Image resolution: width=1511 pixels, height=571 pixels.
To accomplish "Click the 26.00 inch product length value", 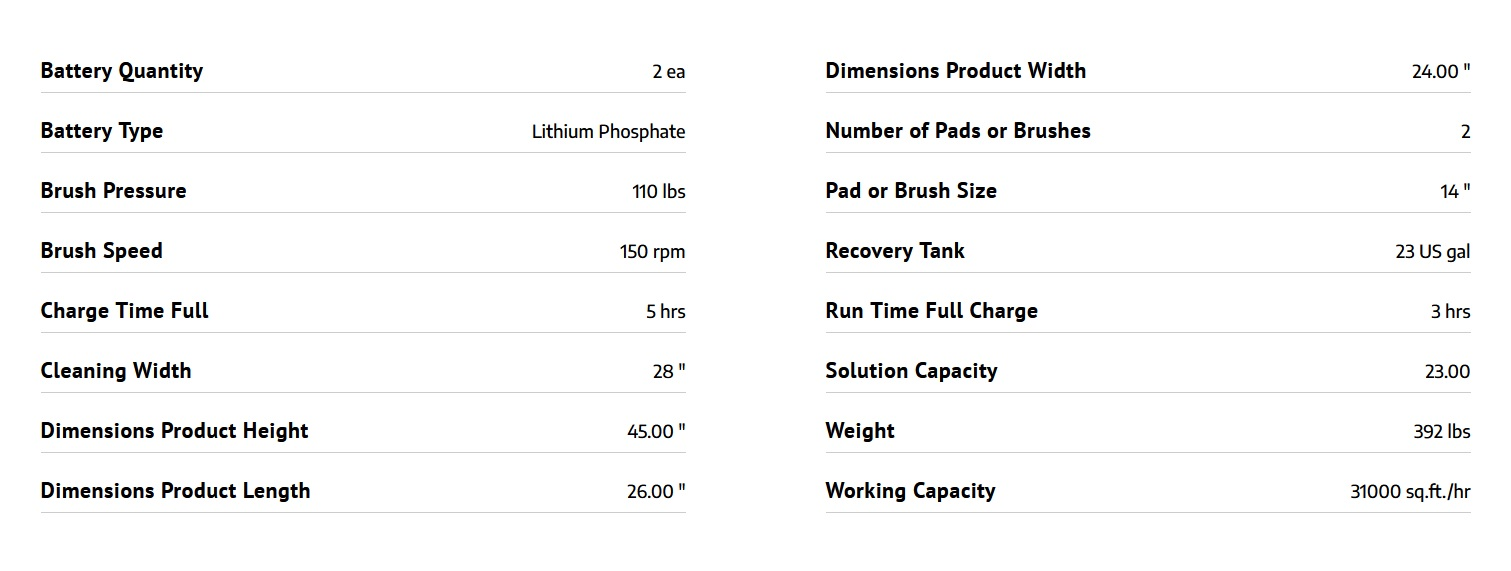I will (x=656, y=491).
